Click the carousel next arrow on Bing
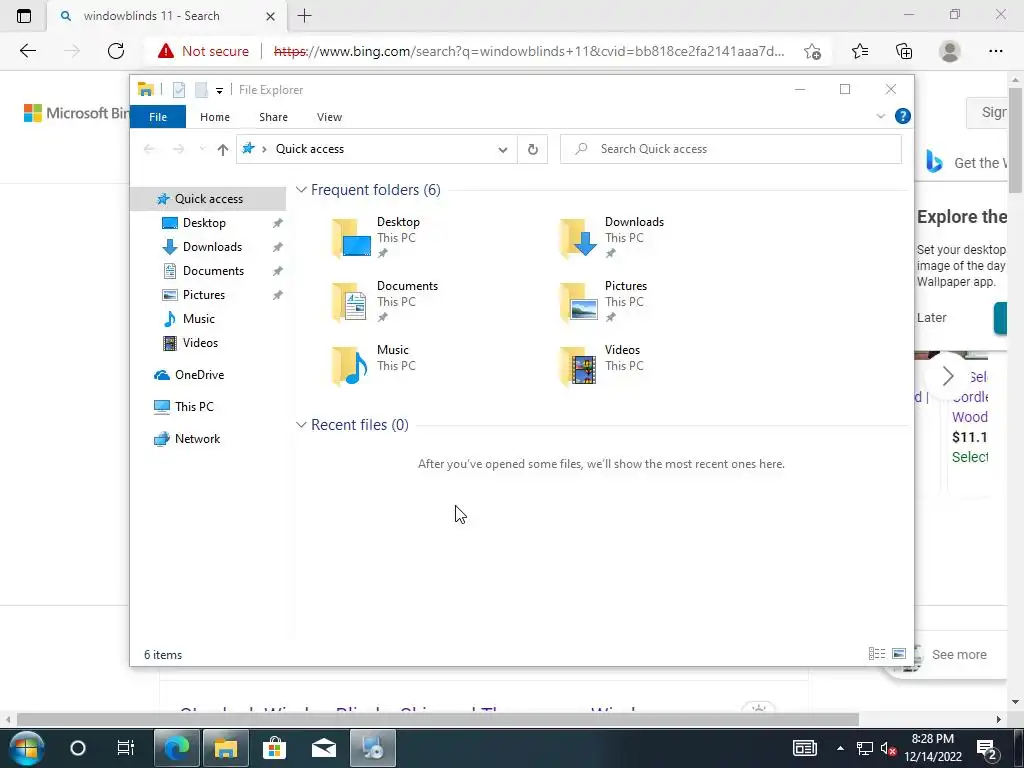 pyautogui.click(x=948, y=376)
